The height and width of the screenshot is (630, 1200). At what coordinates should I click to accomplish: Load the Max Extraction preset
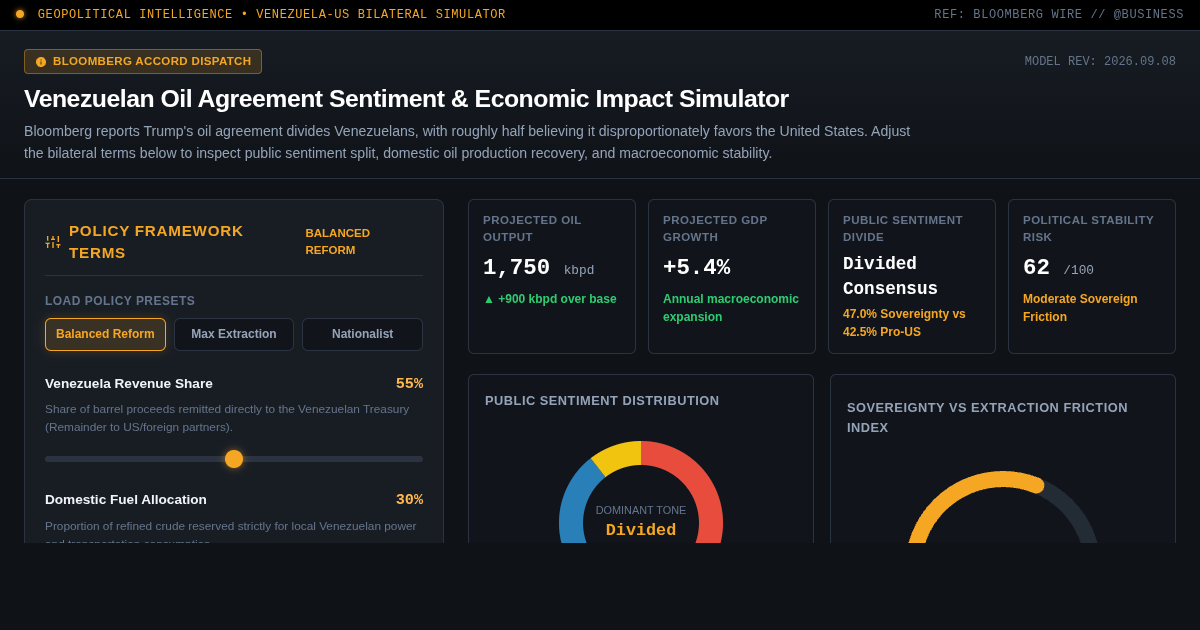(234, 334)
